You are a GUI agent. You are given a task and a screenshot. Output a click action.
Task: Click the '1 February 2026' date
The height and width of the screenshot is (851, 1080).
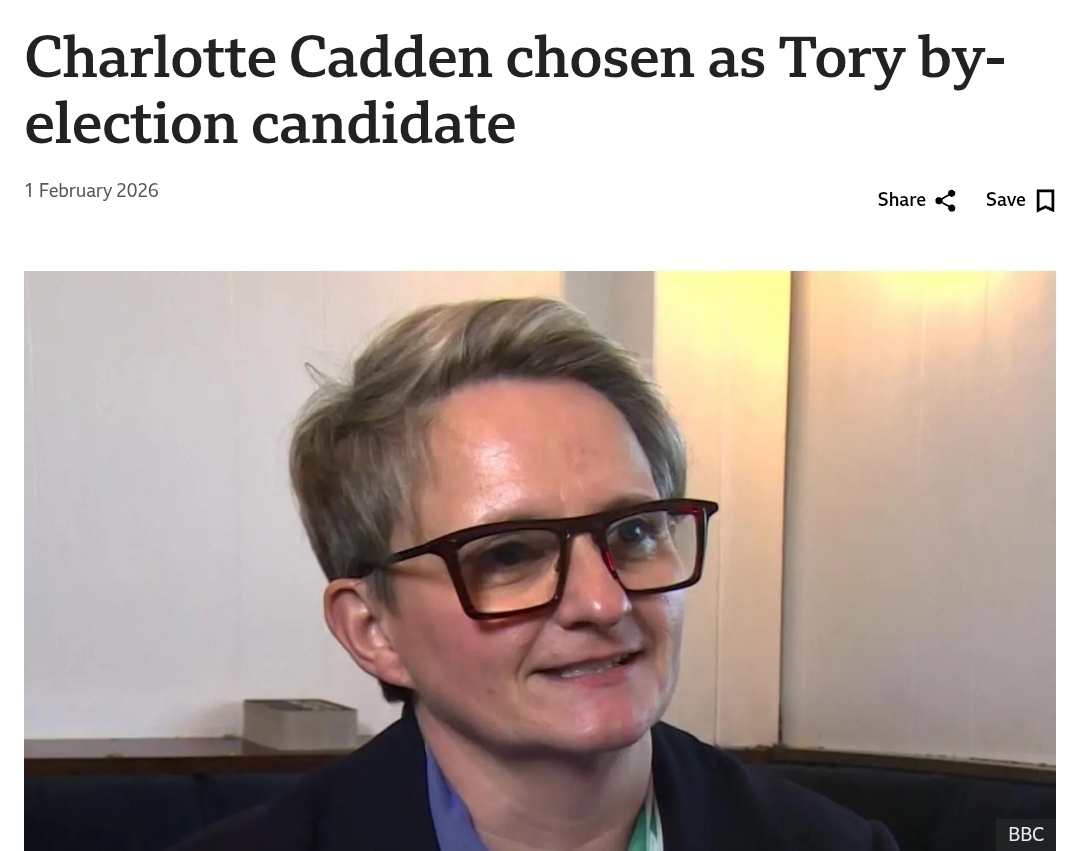[x=92, y=191]
